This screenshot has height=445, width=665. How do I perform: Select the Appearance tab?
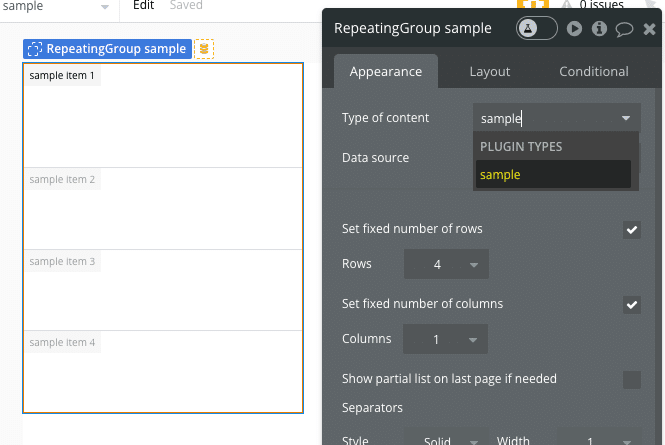[386, 72]
